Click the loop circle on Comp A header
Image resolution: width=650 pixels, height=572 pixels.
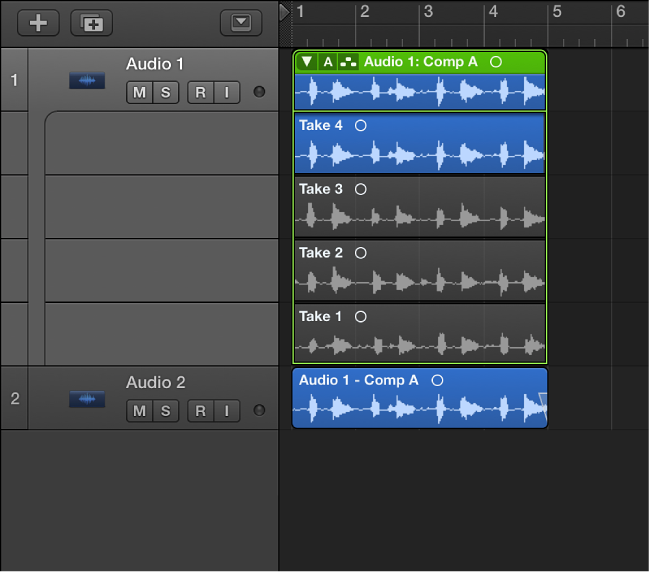click(x=496, y=62)
